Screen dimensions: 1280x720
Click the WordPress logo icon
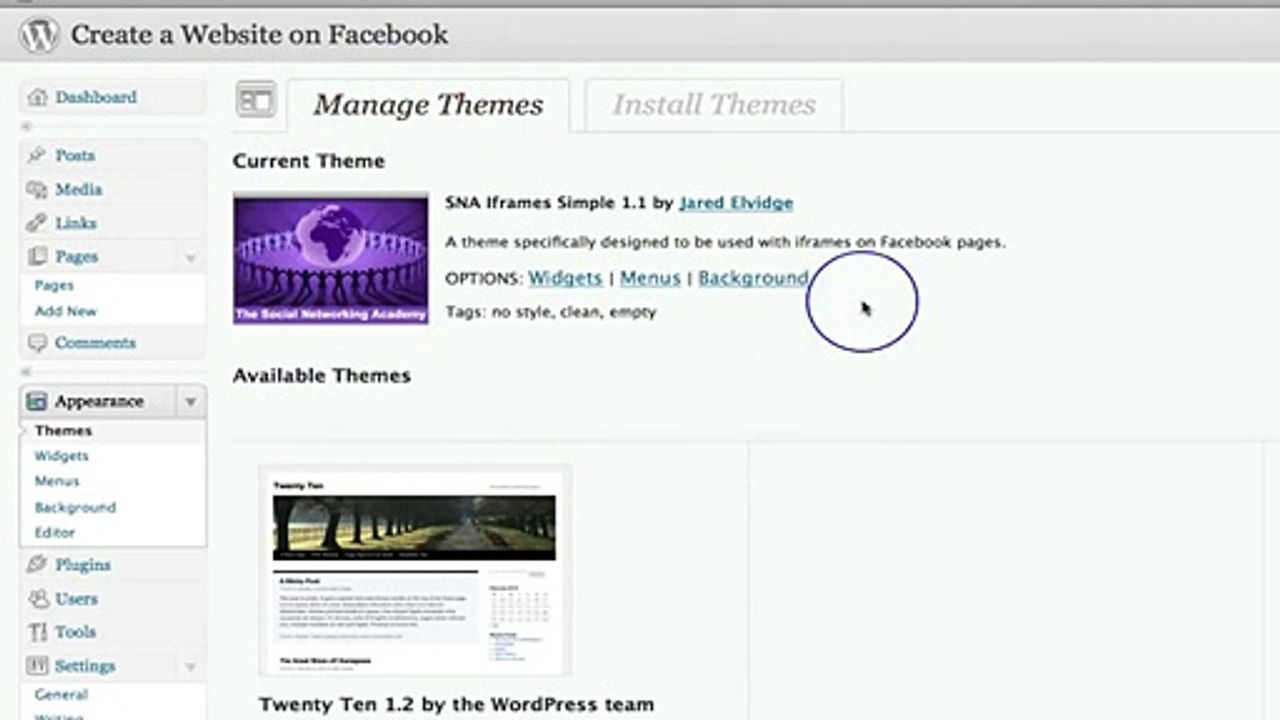(x=39, y=35)
